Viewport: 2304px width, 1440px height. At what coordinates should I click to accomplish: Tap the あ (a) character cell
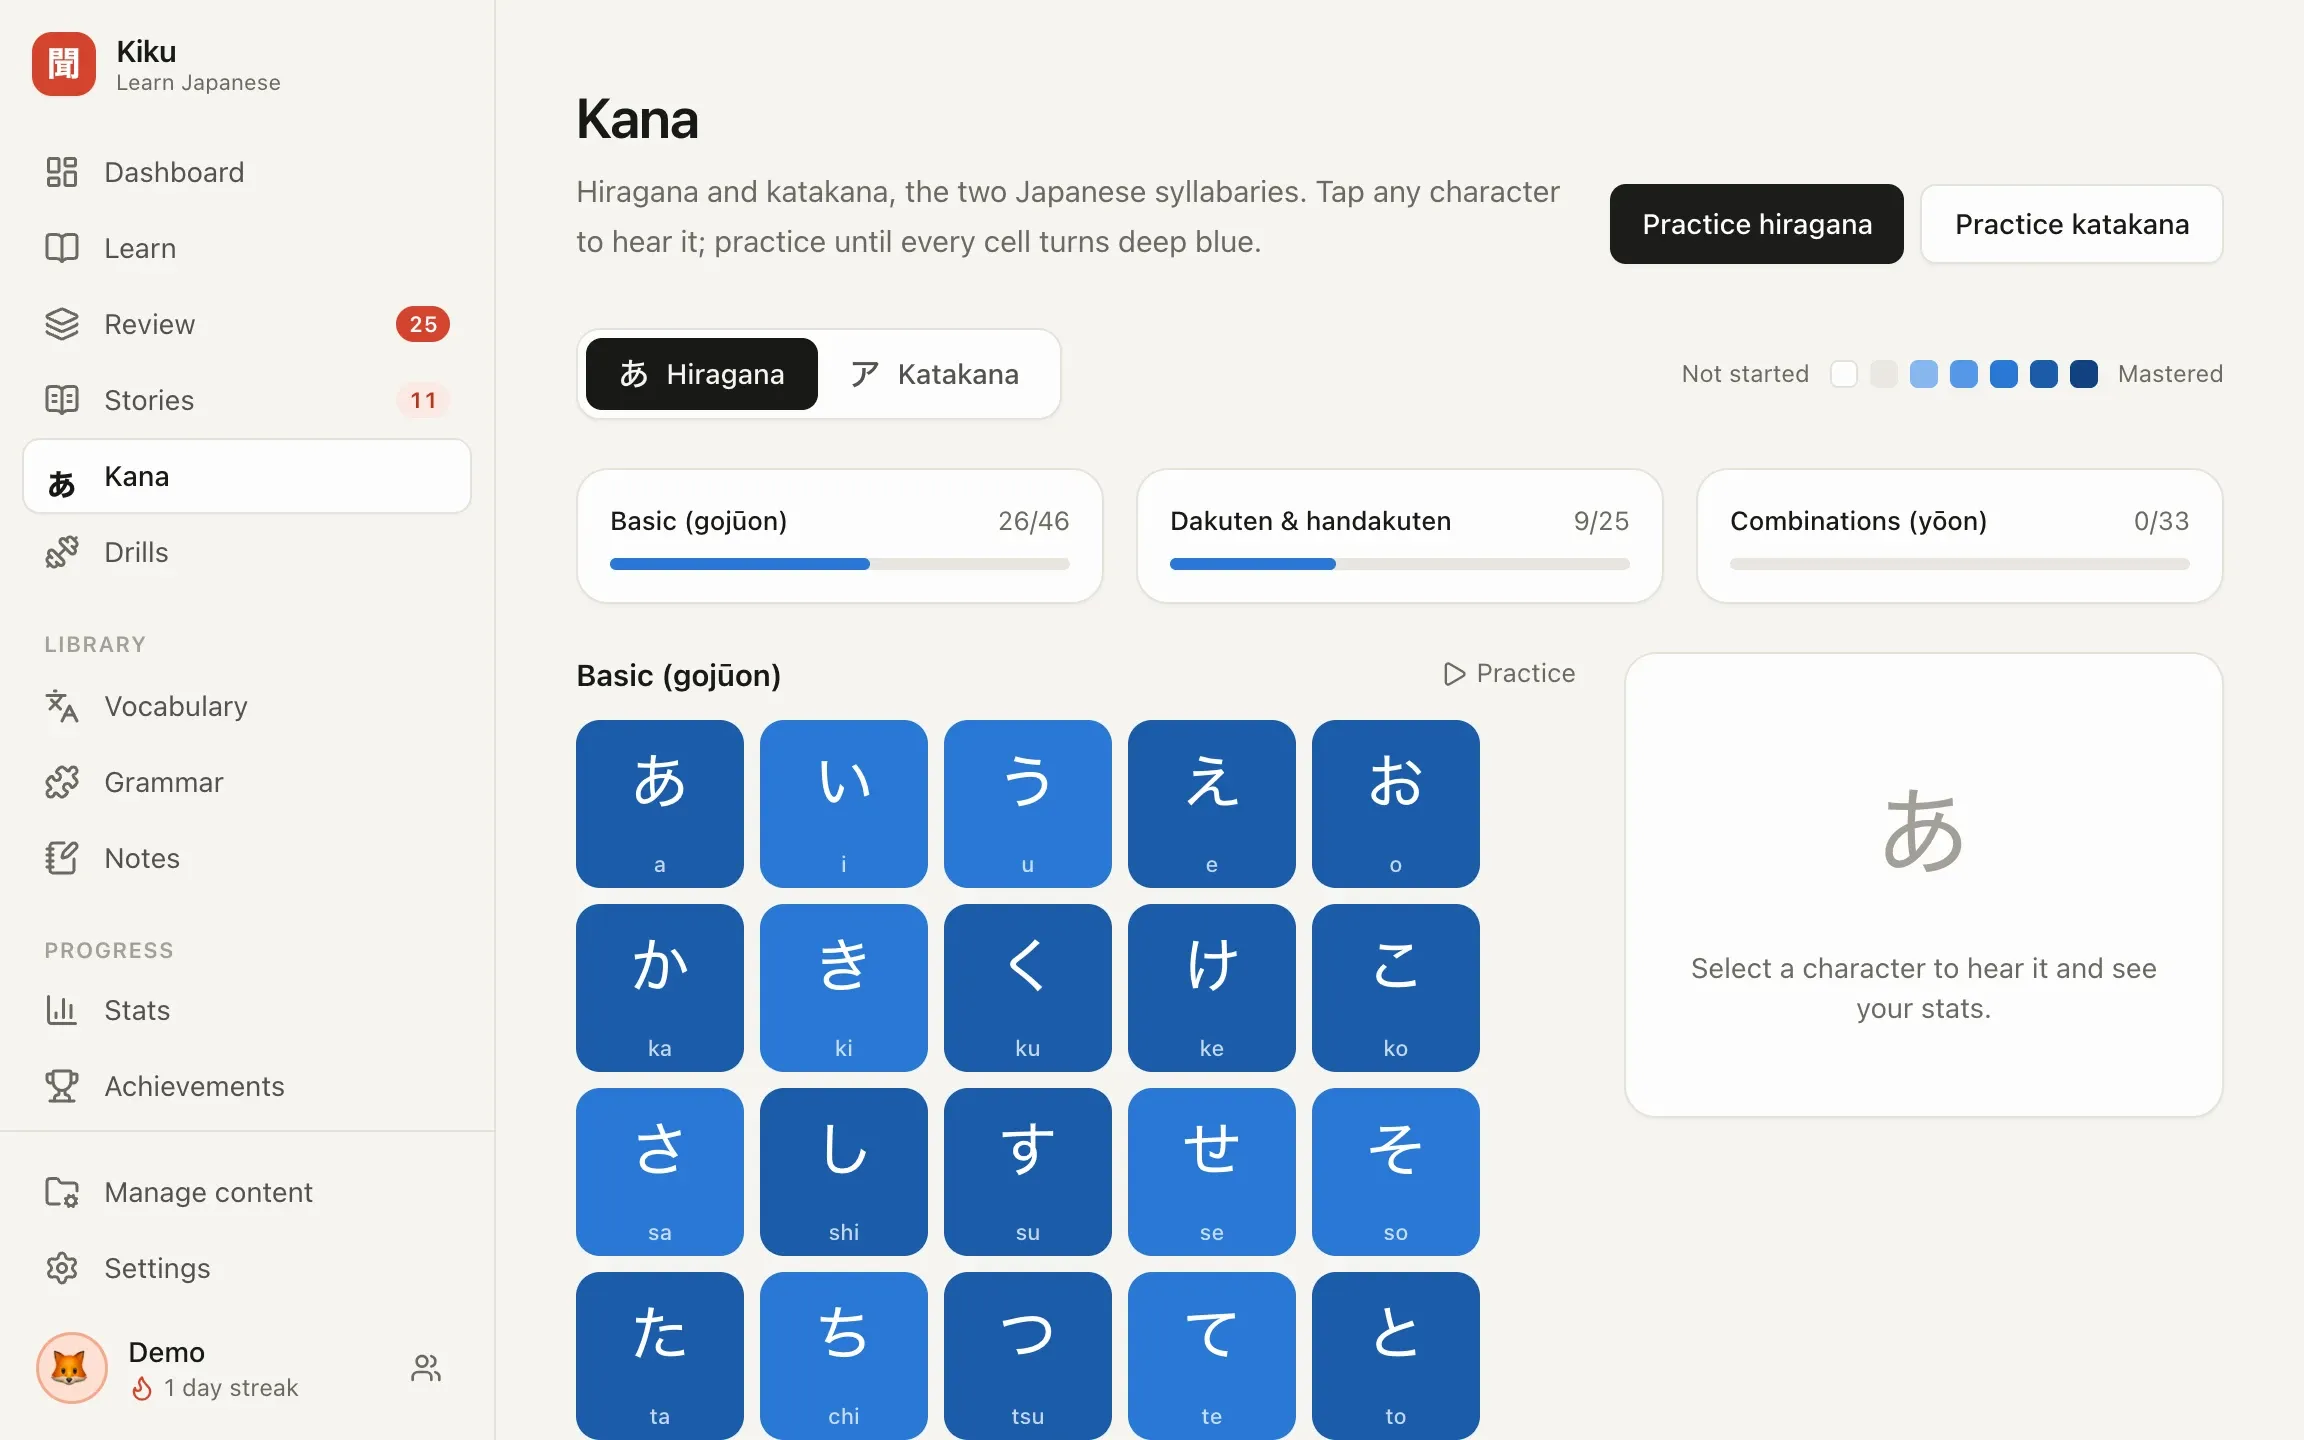pos(660,804)
